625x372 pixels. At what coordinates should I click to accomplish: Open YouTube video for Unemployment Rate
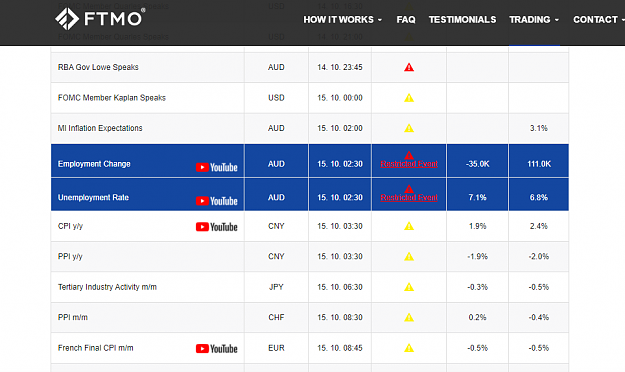point(216,201)
